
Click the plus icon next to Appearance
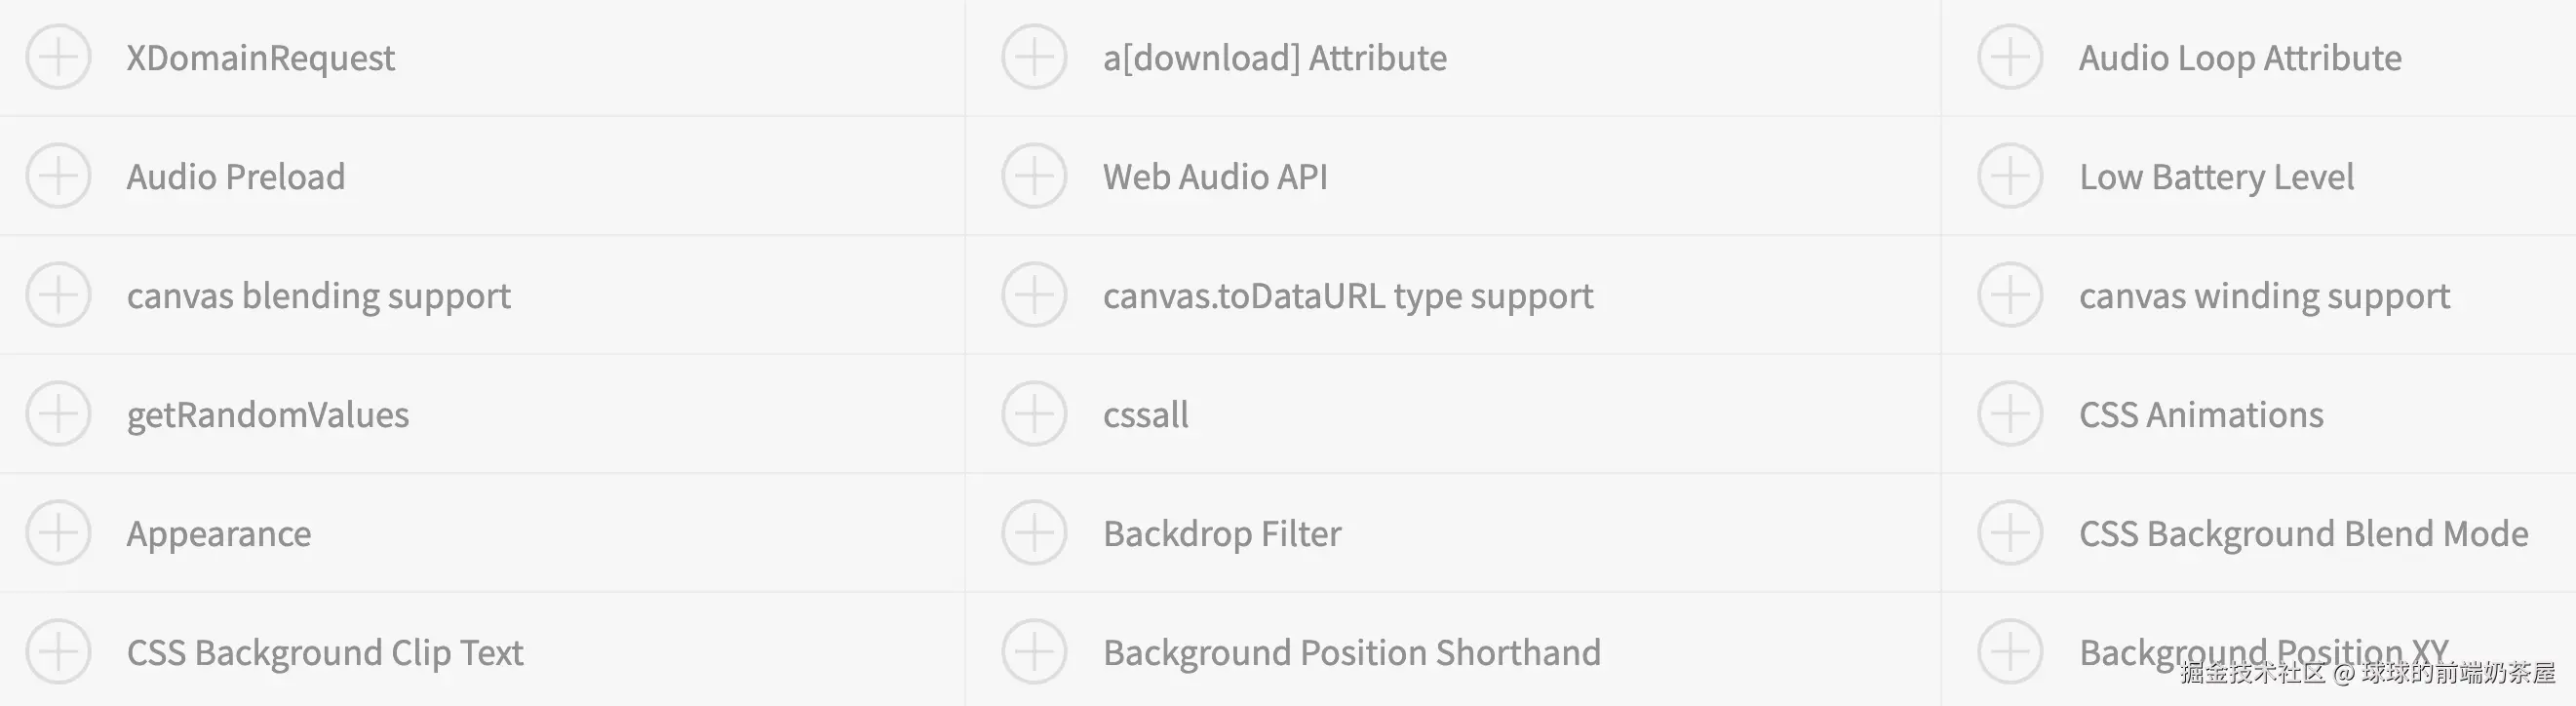pos(58,533)
